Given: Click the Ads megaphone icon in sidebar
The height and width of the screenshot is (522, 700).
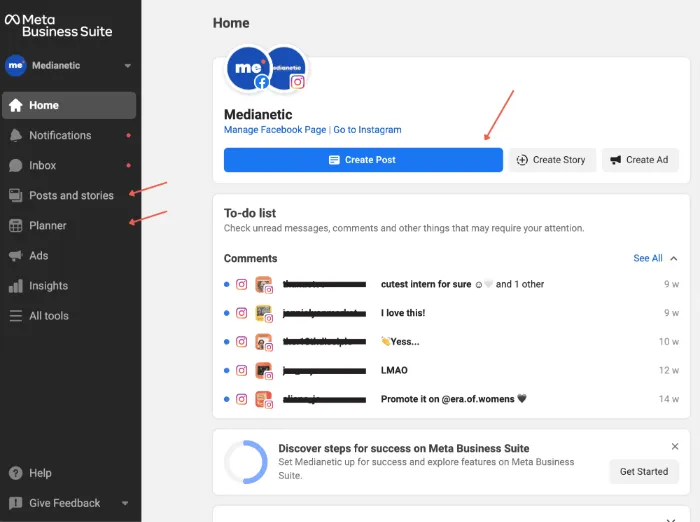Looking at the screenshot, I should (x=16, y=255).
